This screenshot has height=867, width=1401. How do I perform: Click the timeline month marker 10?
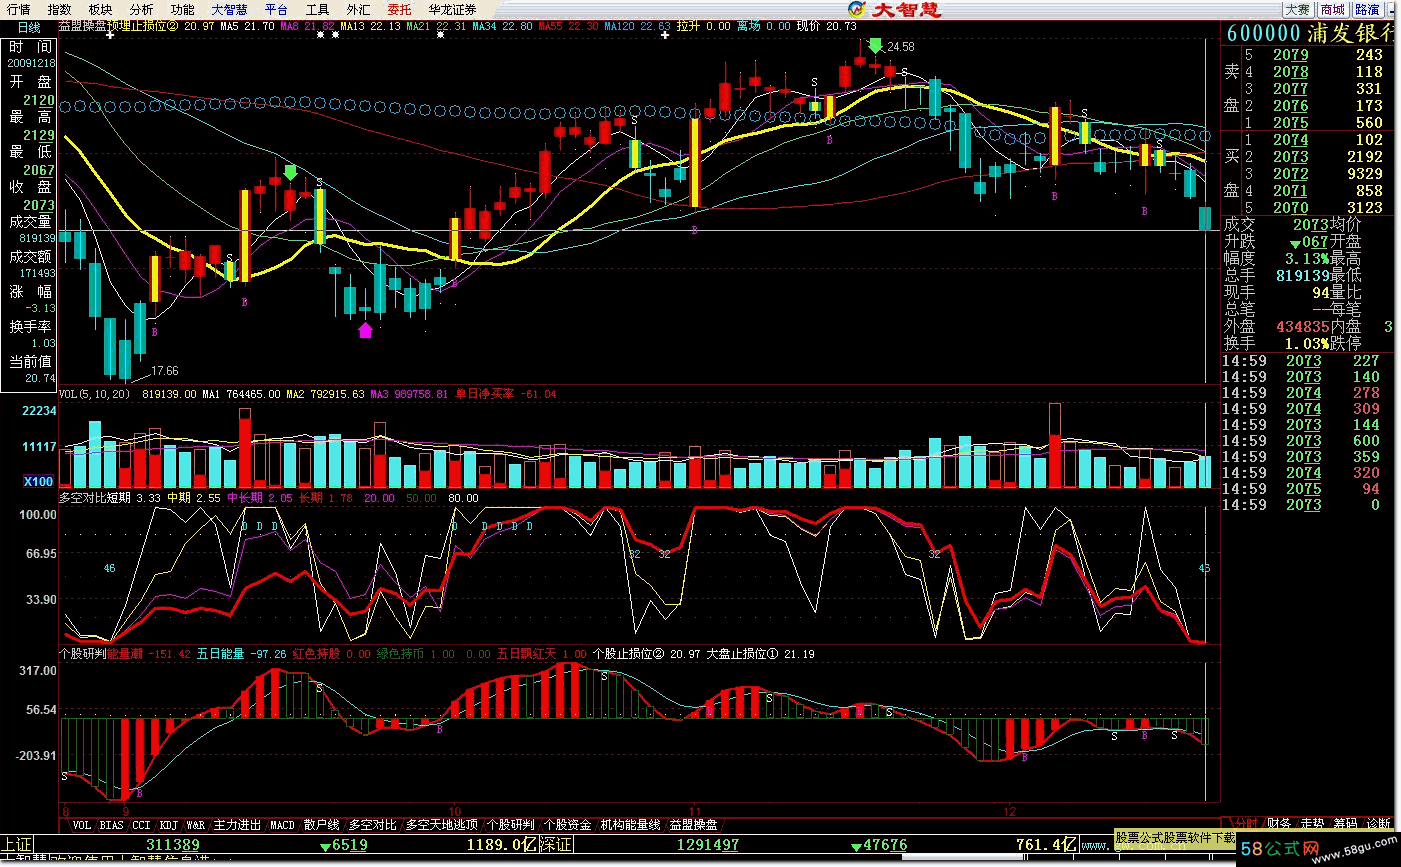click(455, 811)
